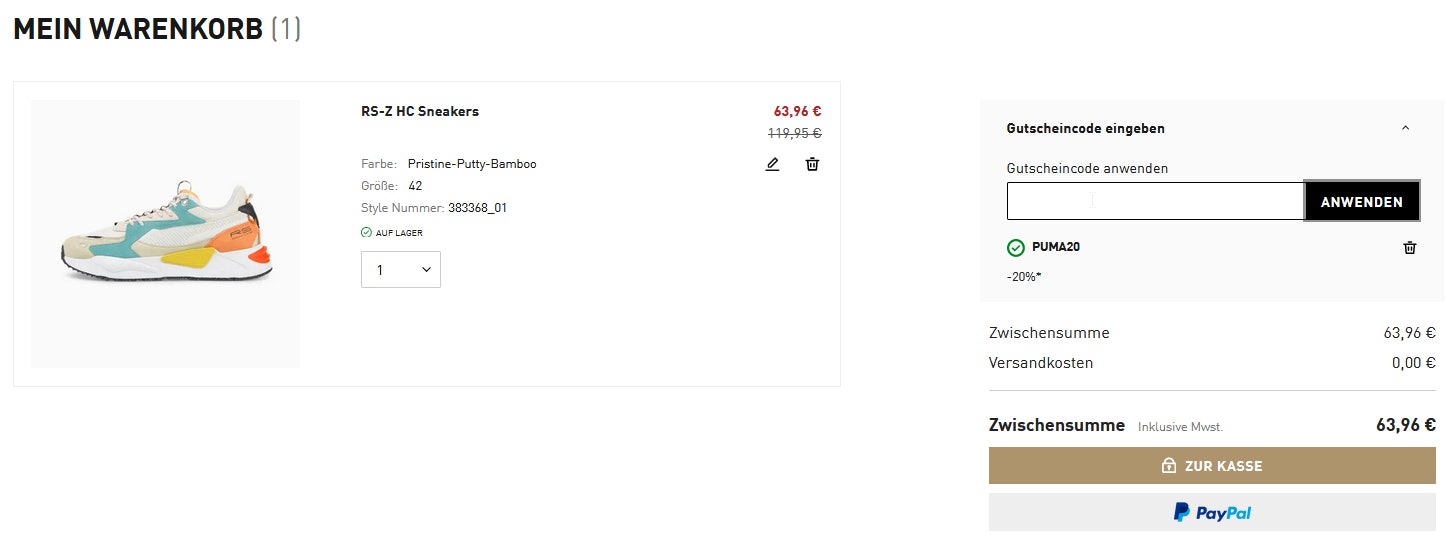
Task: Click the Pristine-Putty-Bamboo color text
Action: pyautogui.click(x=472, y=164)
